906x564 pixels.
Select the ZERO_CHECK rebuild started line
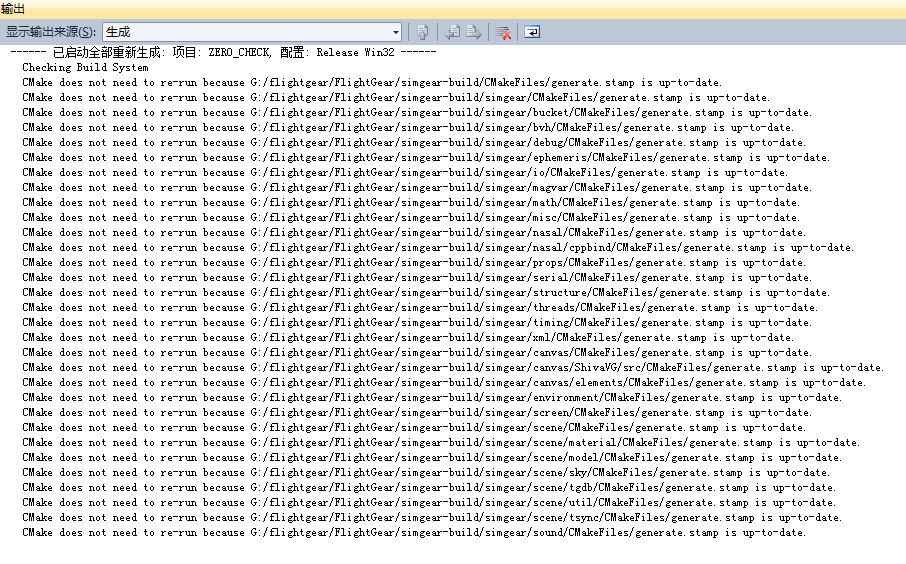(223, 53)
